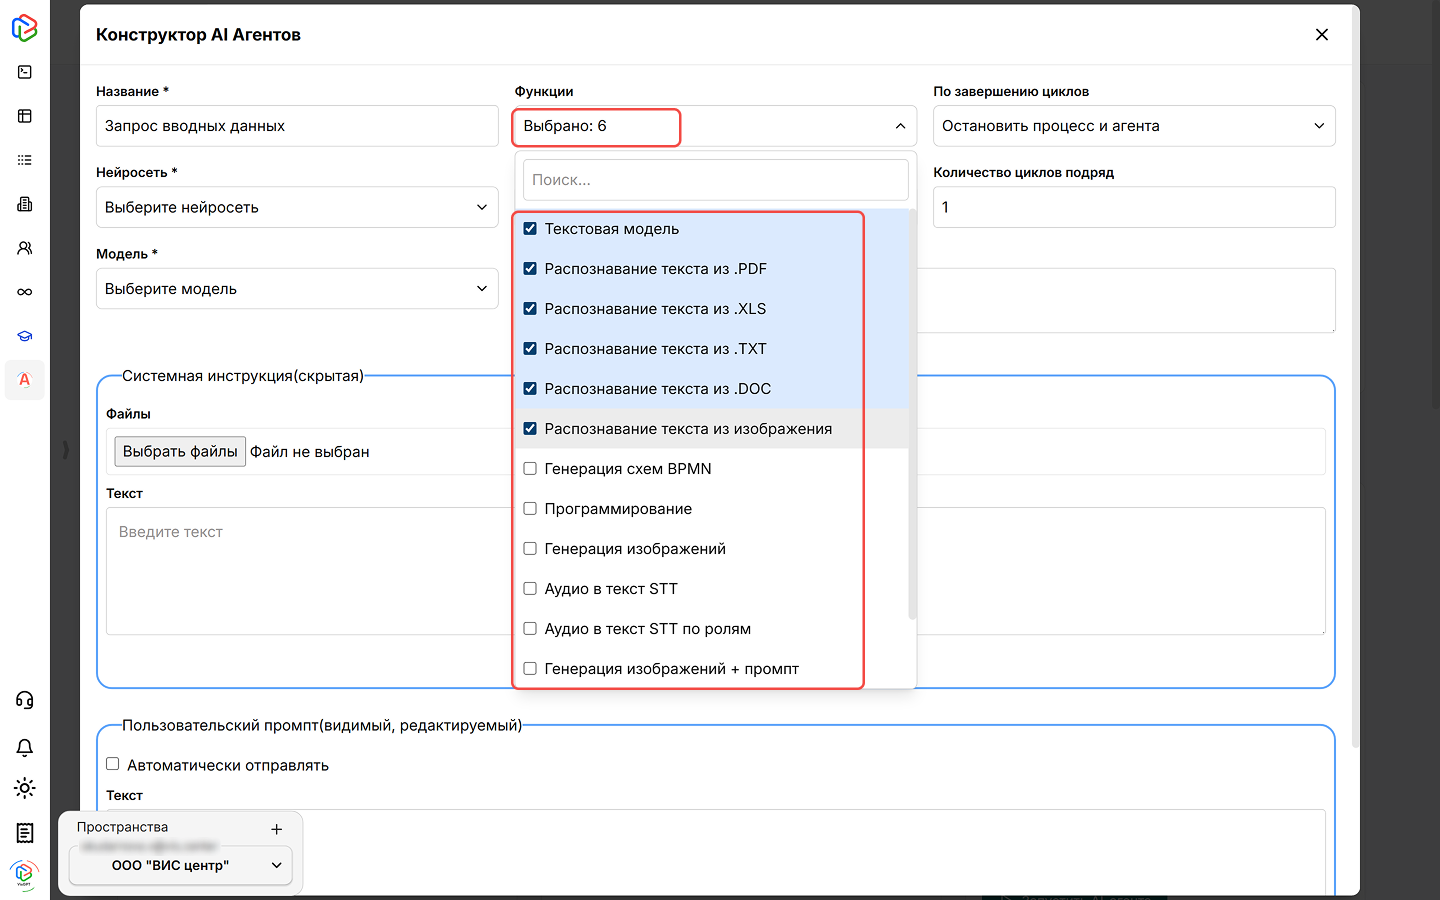Click the users group sidebar icon
Screen dimensions: 1440x900
[25, 248]
